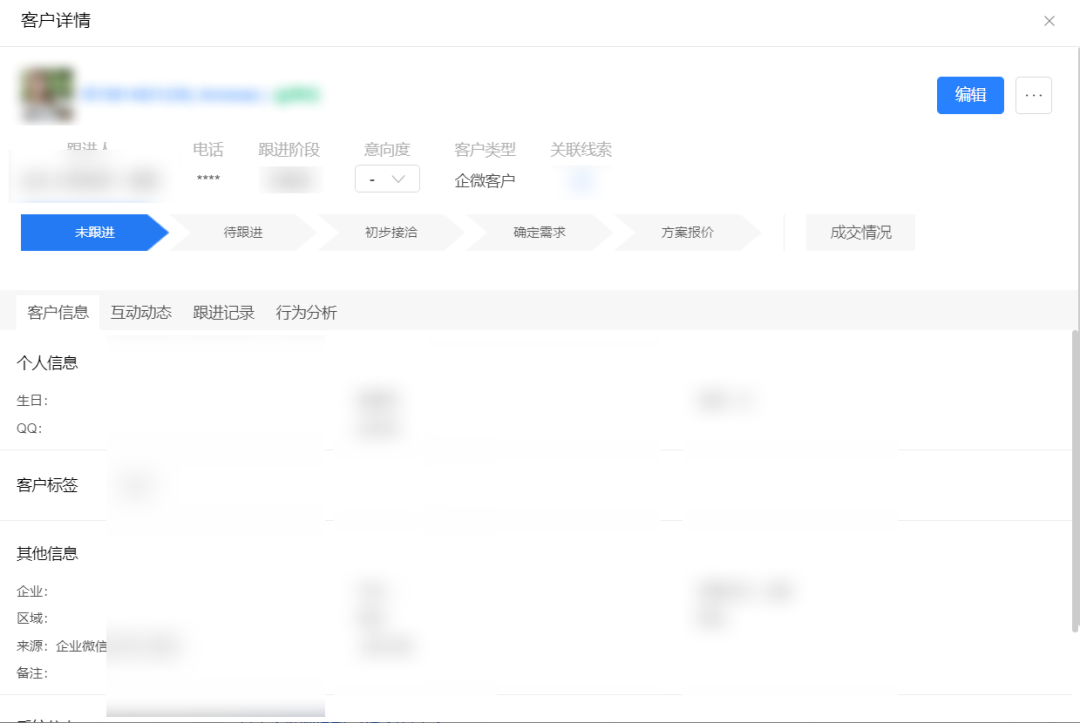View the 行为分析 tab
The height and width of the screenshot is (723, 1080).
[x=305, y=312]
